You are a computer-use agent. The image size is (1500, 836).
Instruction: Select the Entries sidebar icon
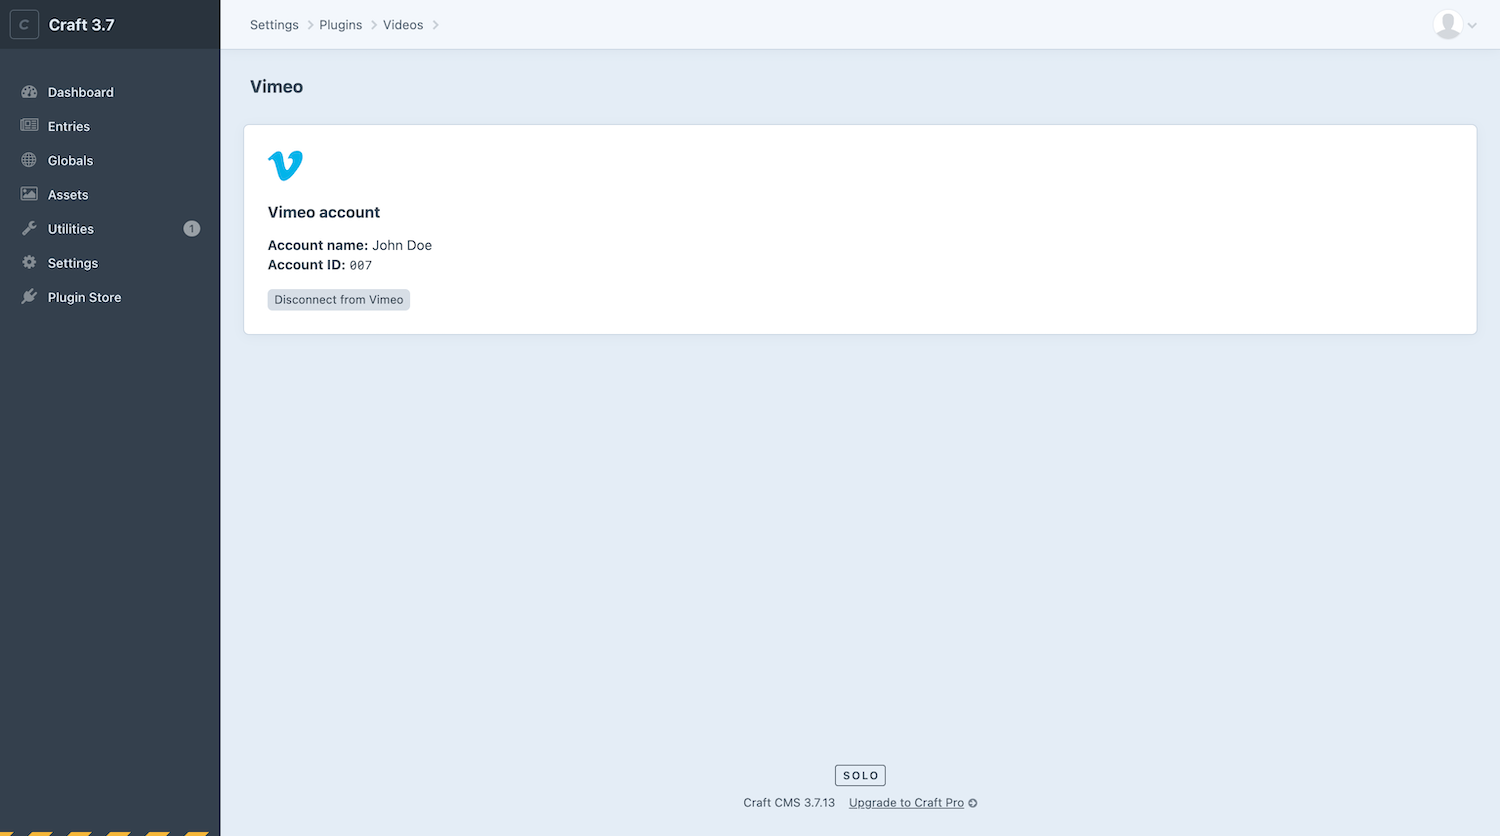(x=30, y=126)
